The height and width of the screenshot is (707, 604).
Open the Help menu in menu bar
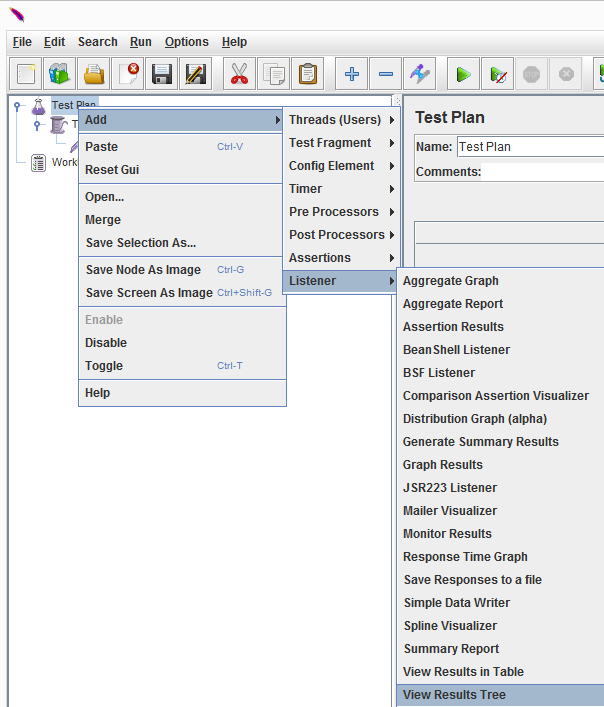[x=234, y=42]
